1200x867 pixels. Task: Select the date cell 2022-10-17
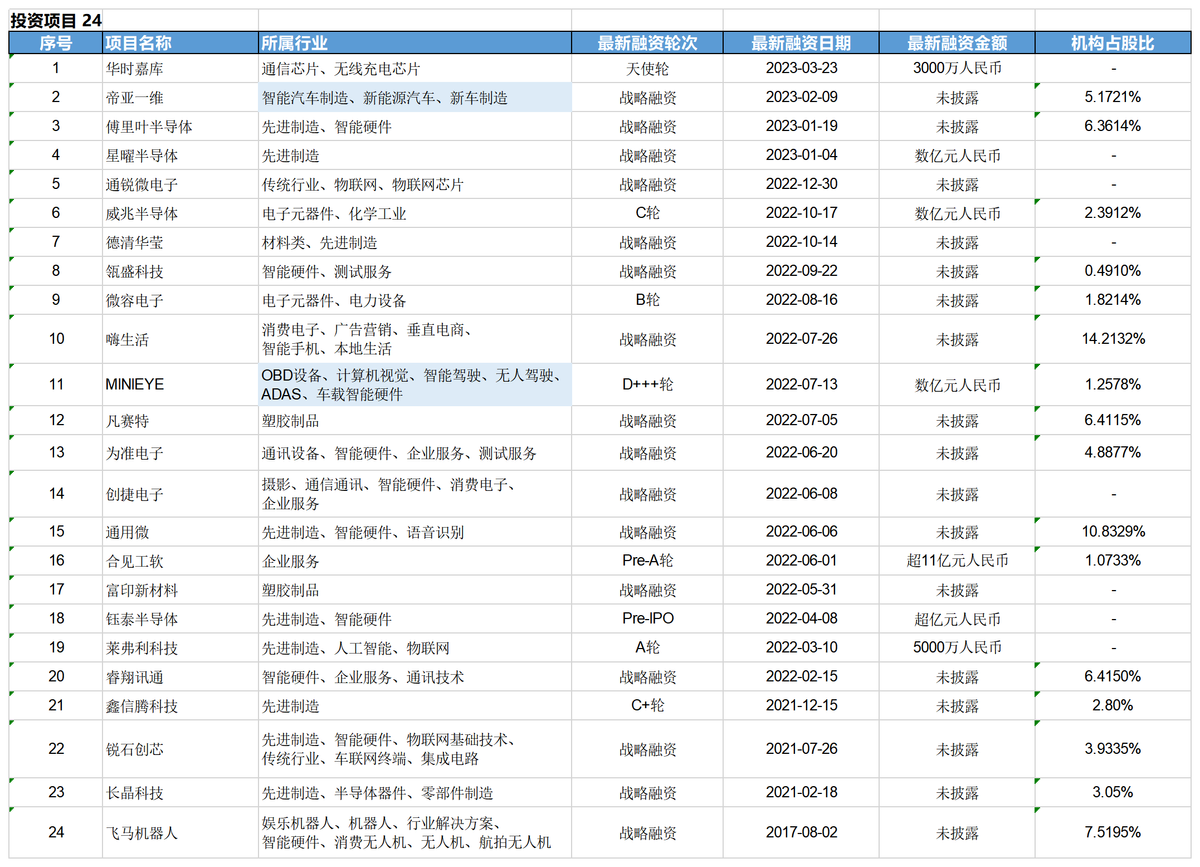(x=801, y=214)
